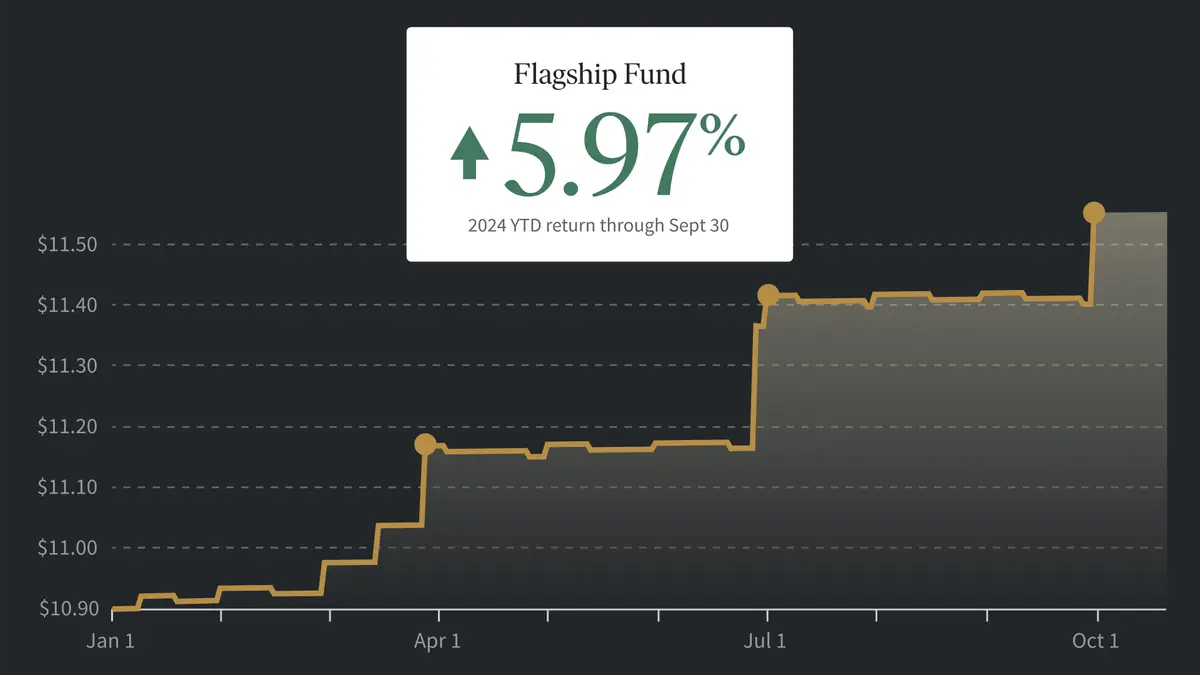Image resolution: width=1200 pixels, height=675 pixels.
Task: Click the 5.97 percentage figure
Action: (x=600, y=153)
